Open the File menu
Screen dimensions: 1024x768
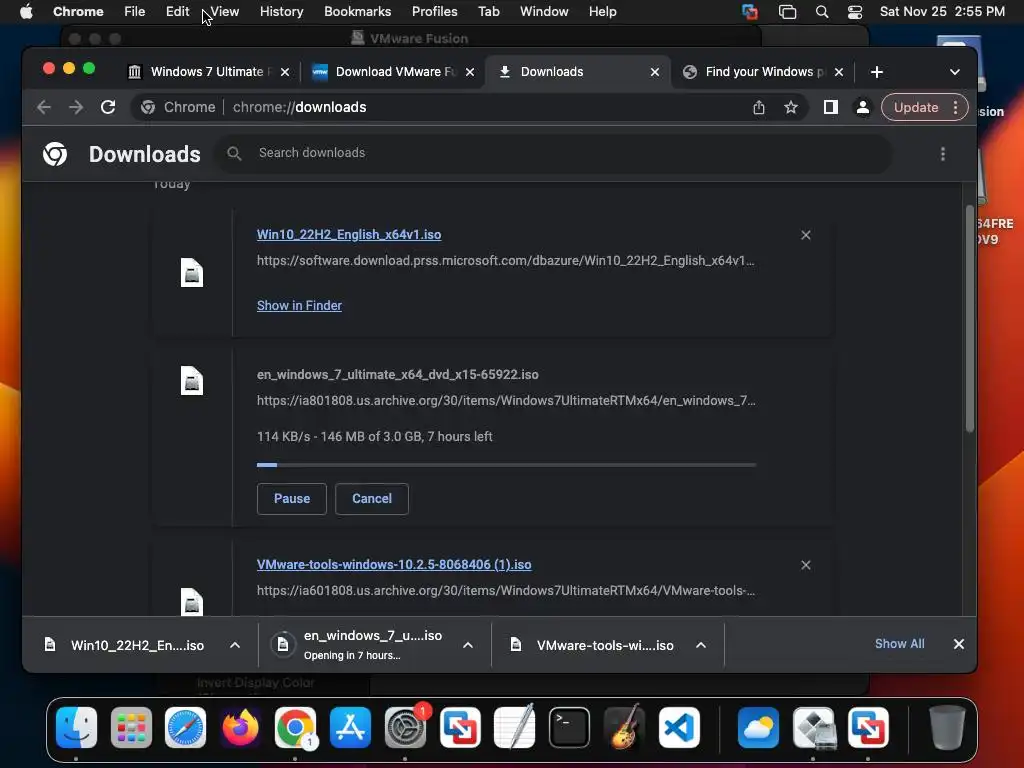[x=135, y=12]
